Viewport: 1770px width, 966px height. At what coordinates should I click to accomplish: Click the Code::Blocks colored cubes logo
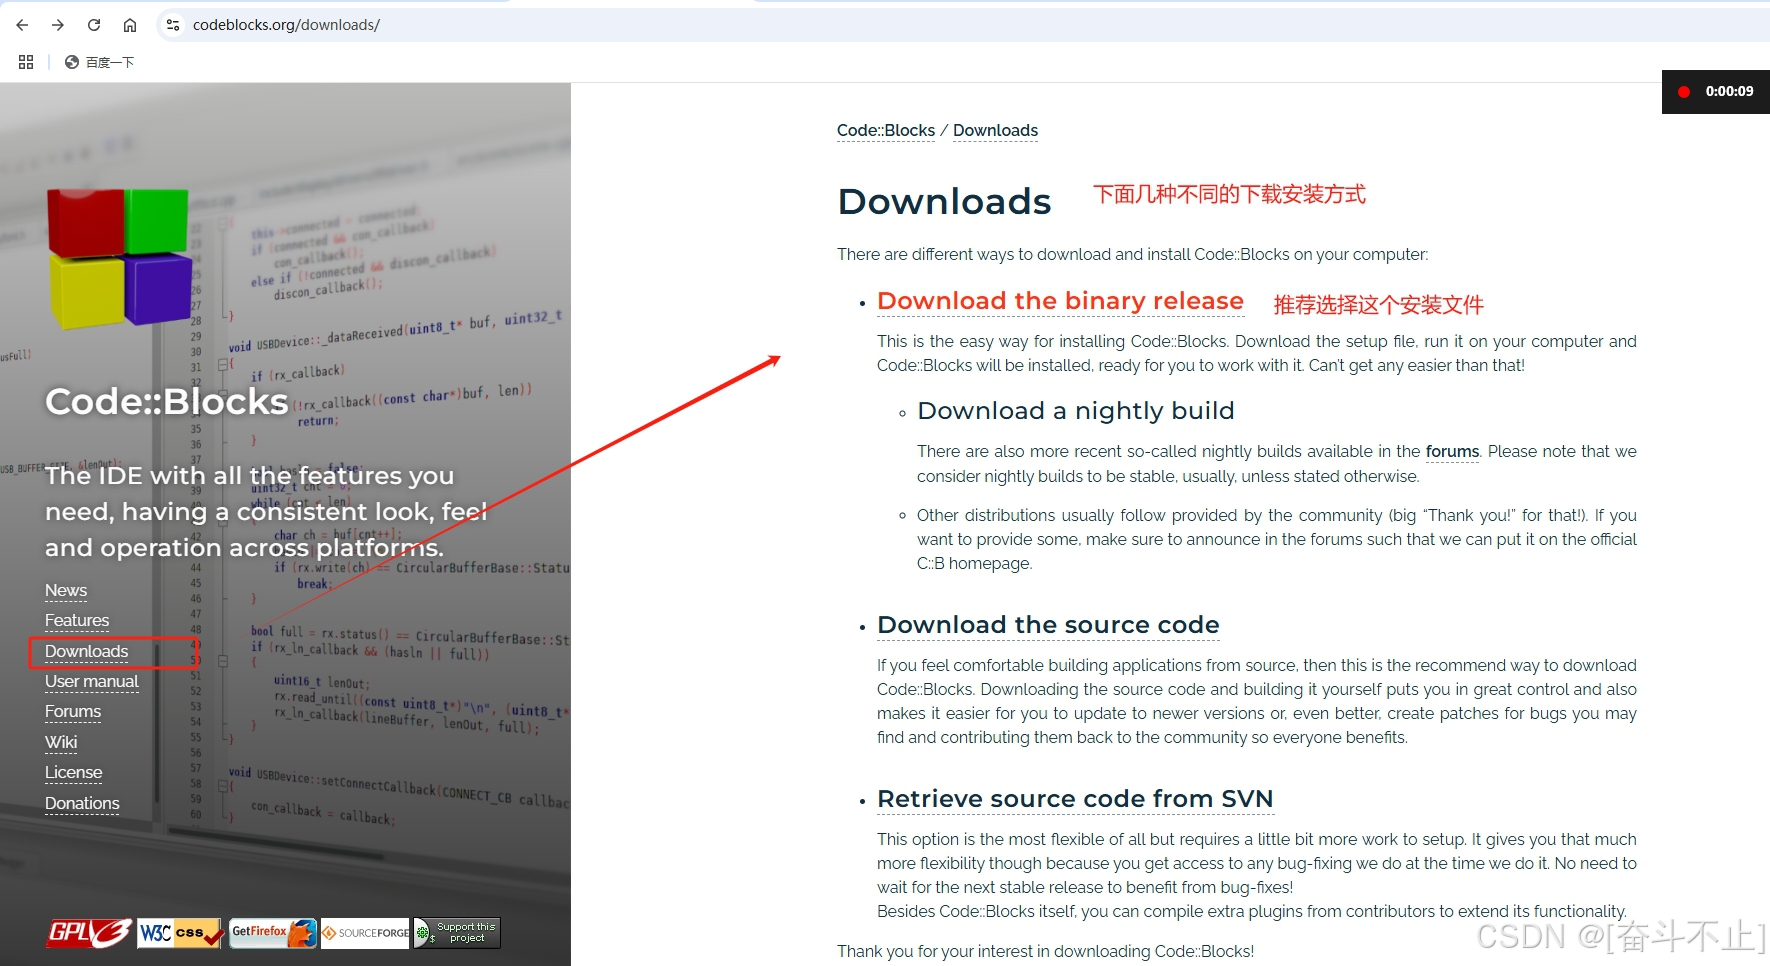[x=119, y=257]
